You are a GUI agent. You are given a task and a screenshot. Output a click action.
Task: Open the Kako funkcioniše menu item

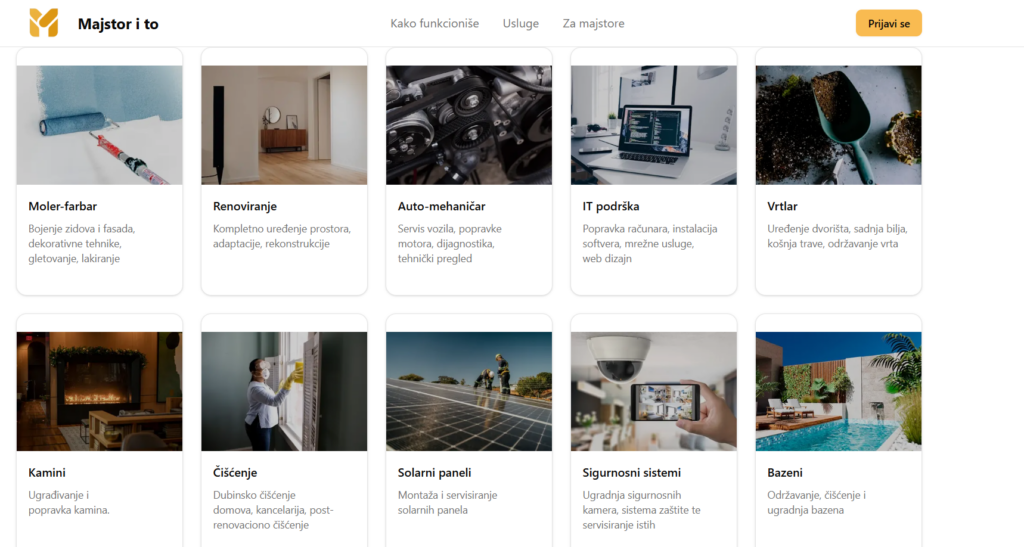pyautogui.click(x=434, y=24)
